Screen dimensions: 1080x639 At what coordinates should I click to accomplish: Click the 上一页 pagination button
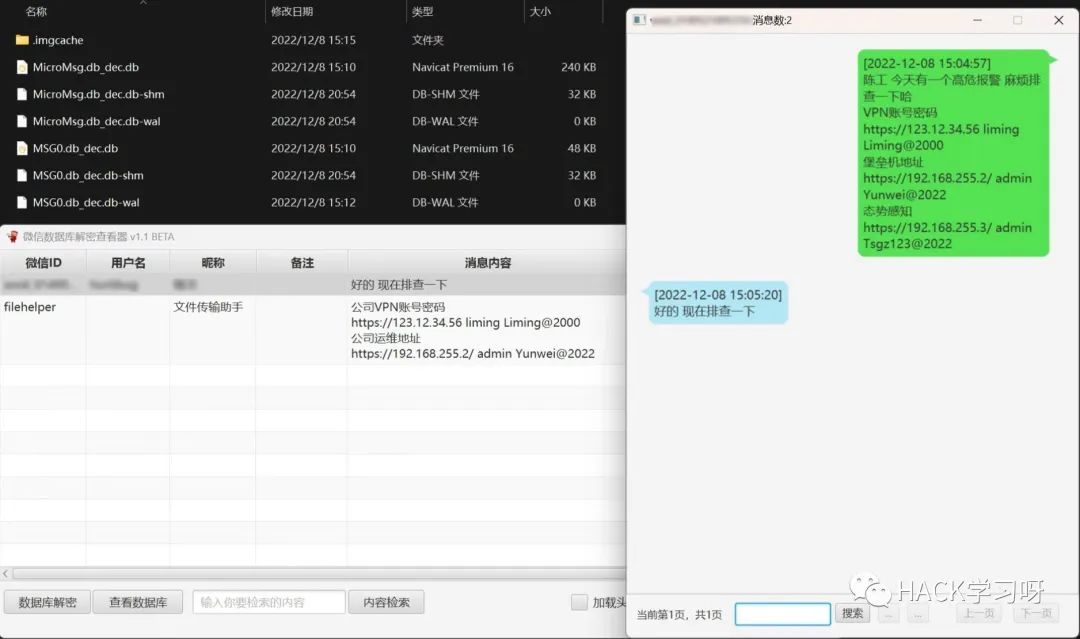pos(979,613)
